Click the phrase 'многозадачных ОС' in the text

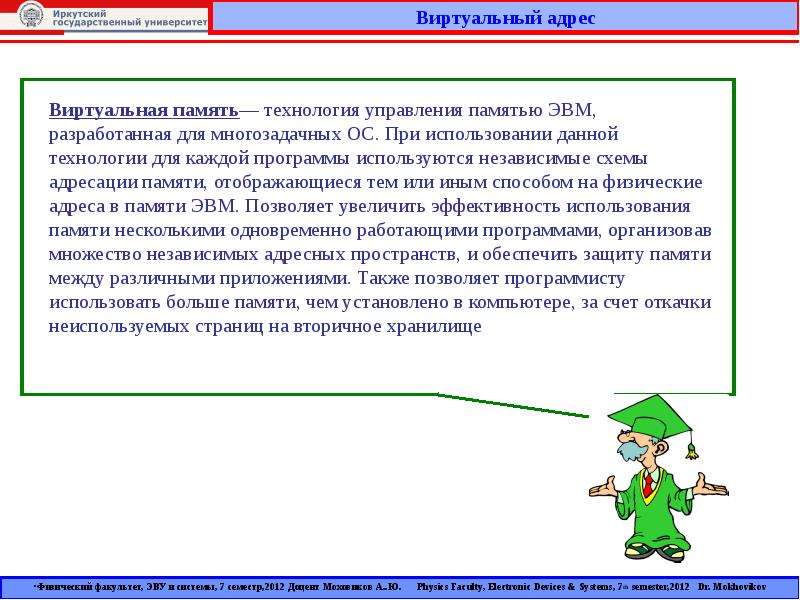(292, 134)
